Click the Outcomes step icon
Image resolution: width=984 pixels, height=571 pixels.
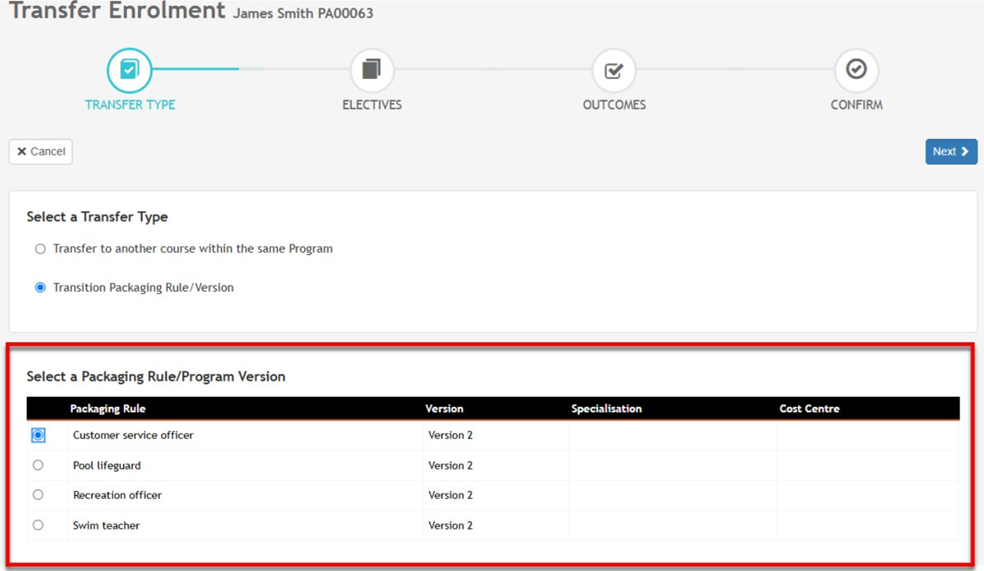coord(614,70)
